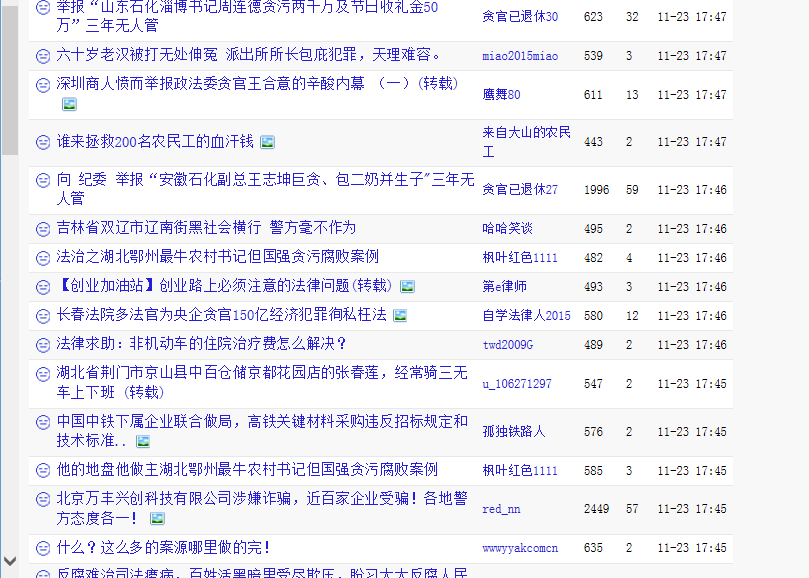Click image icon after 创业加油站 post title
809x578 pixels.
point(407,286)
